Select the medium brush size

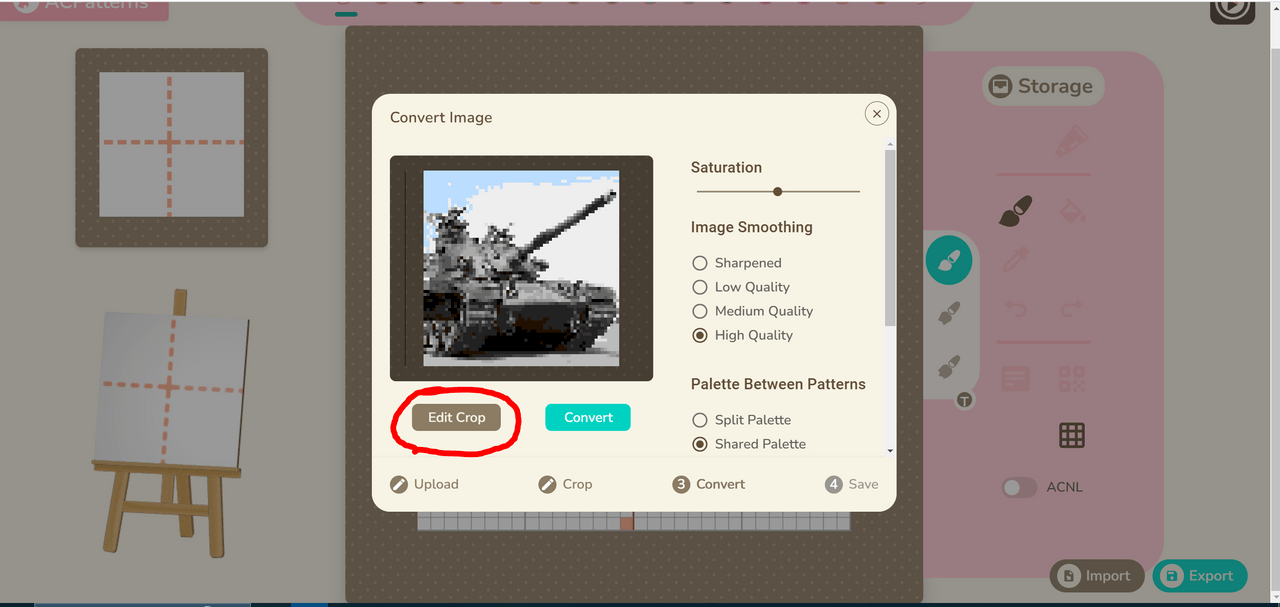949,314
